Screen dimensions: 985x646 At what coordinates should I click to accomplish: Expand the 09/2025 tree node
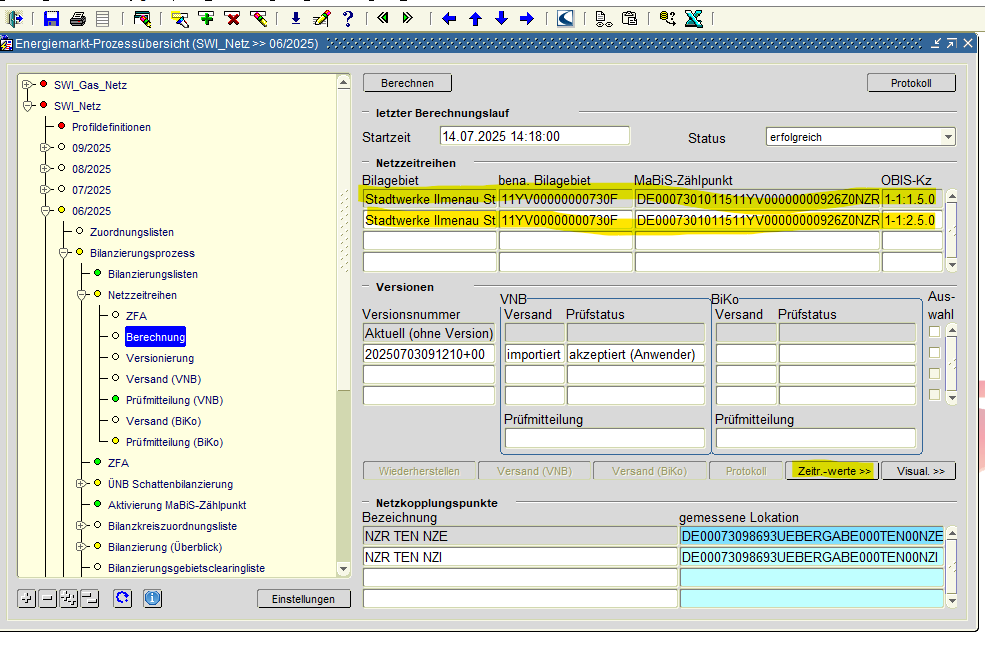pos(45,147)
